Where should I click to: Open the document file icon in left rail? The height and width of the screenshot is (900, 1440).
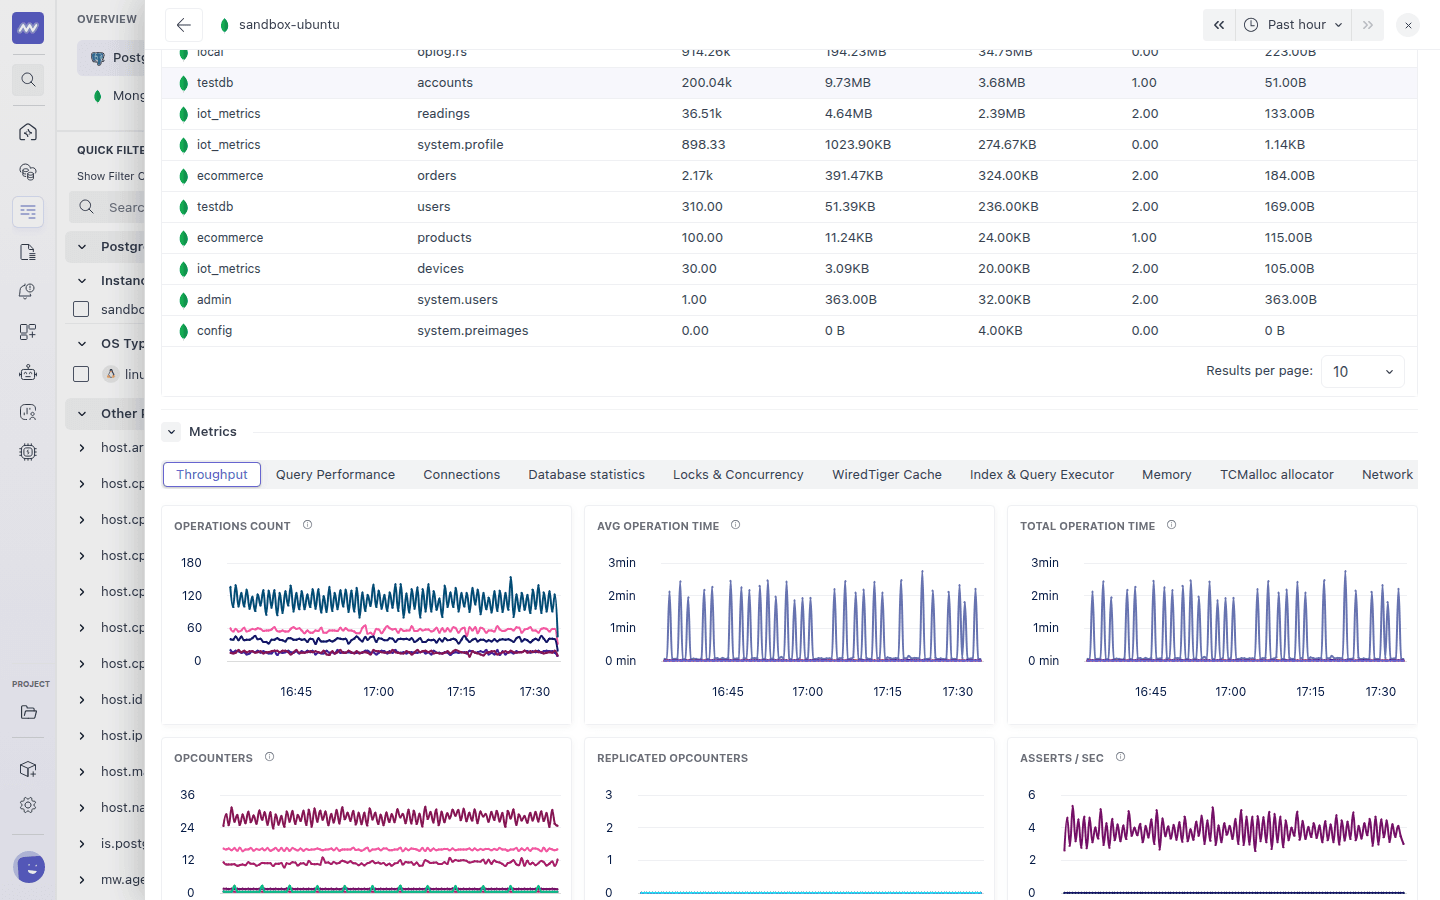tap(28, 252)
